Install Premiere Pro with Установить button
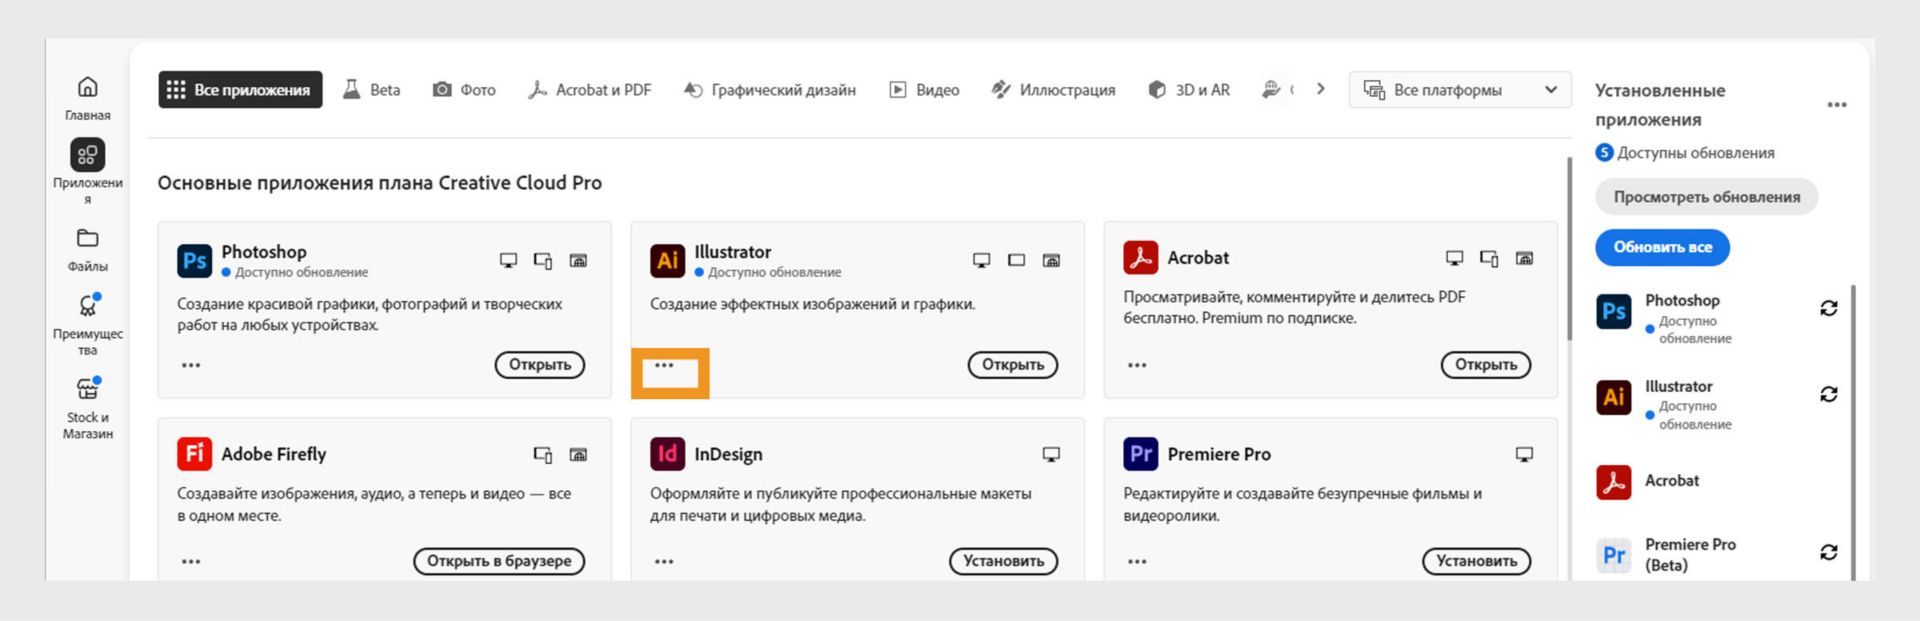 click(x=1477, y=561)
